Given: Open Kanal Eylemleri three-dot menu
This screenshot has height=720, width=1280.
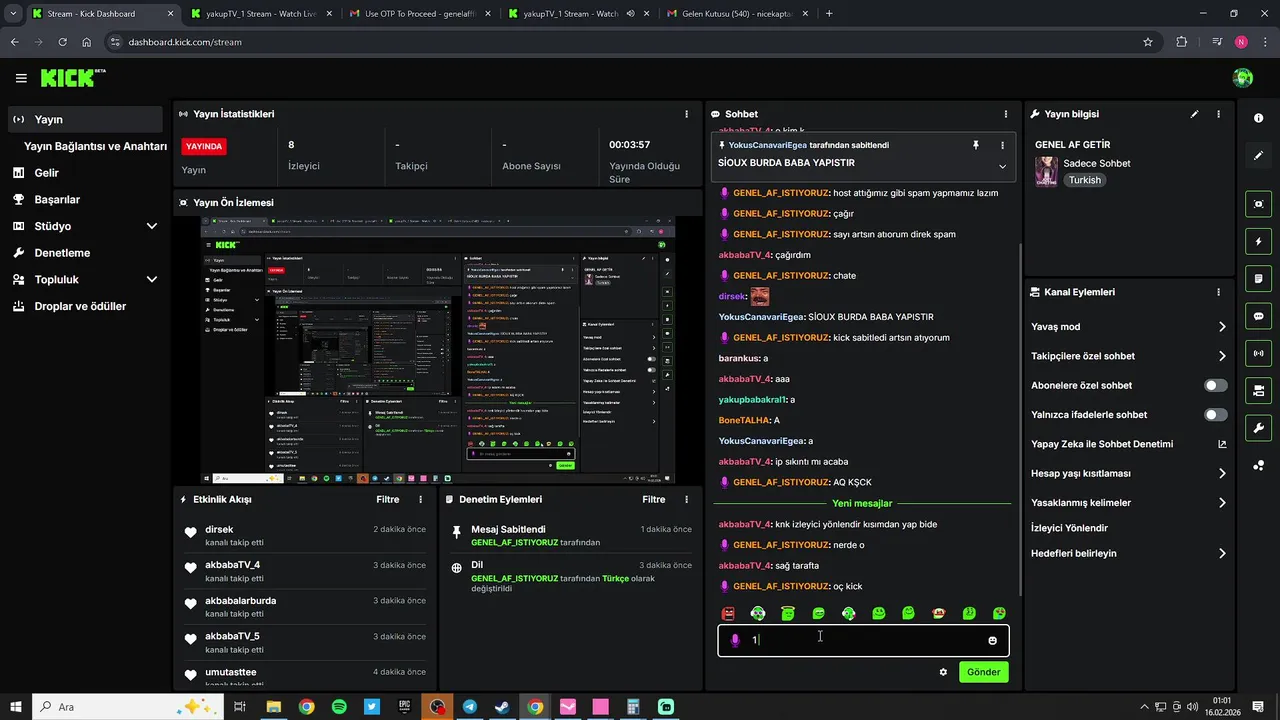Looking at the screenshot, I should pyautogui.click(x=1218, y=292).
